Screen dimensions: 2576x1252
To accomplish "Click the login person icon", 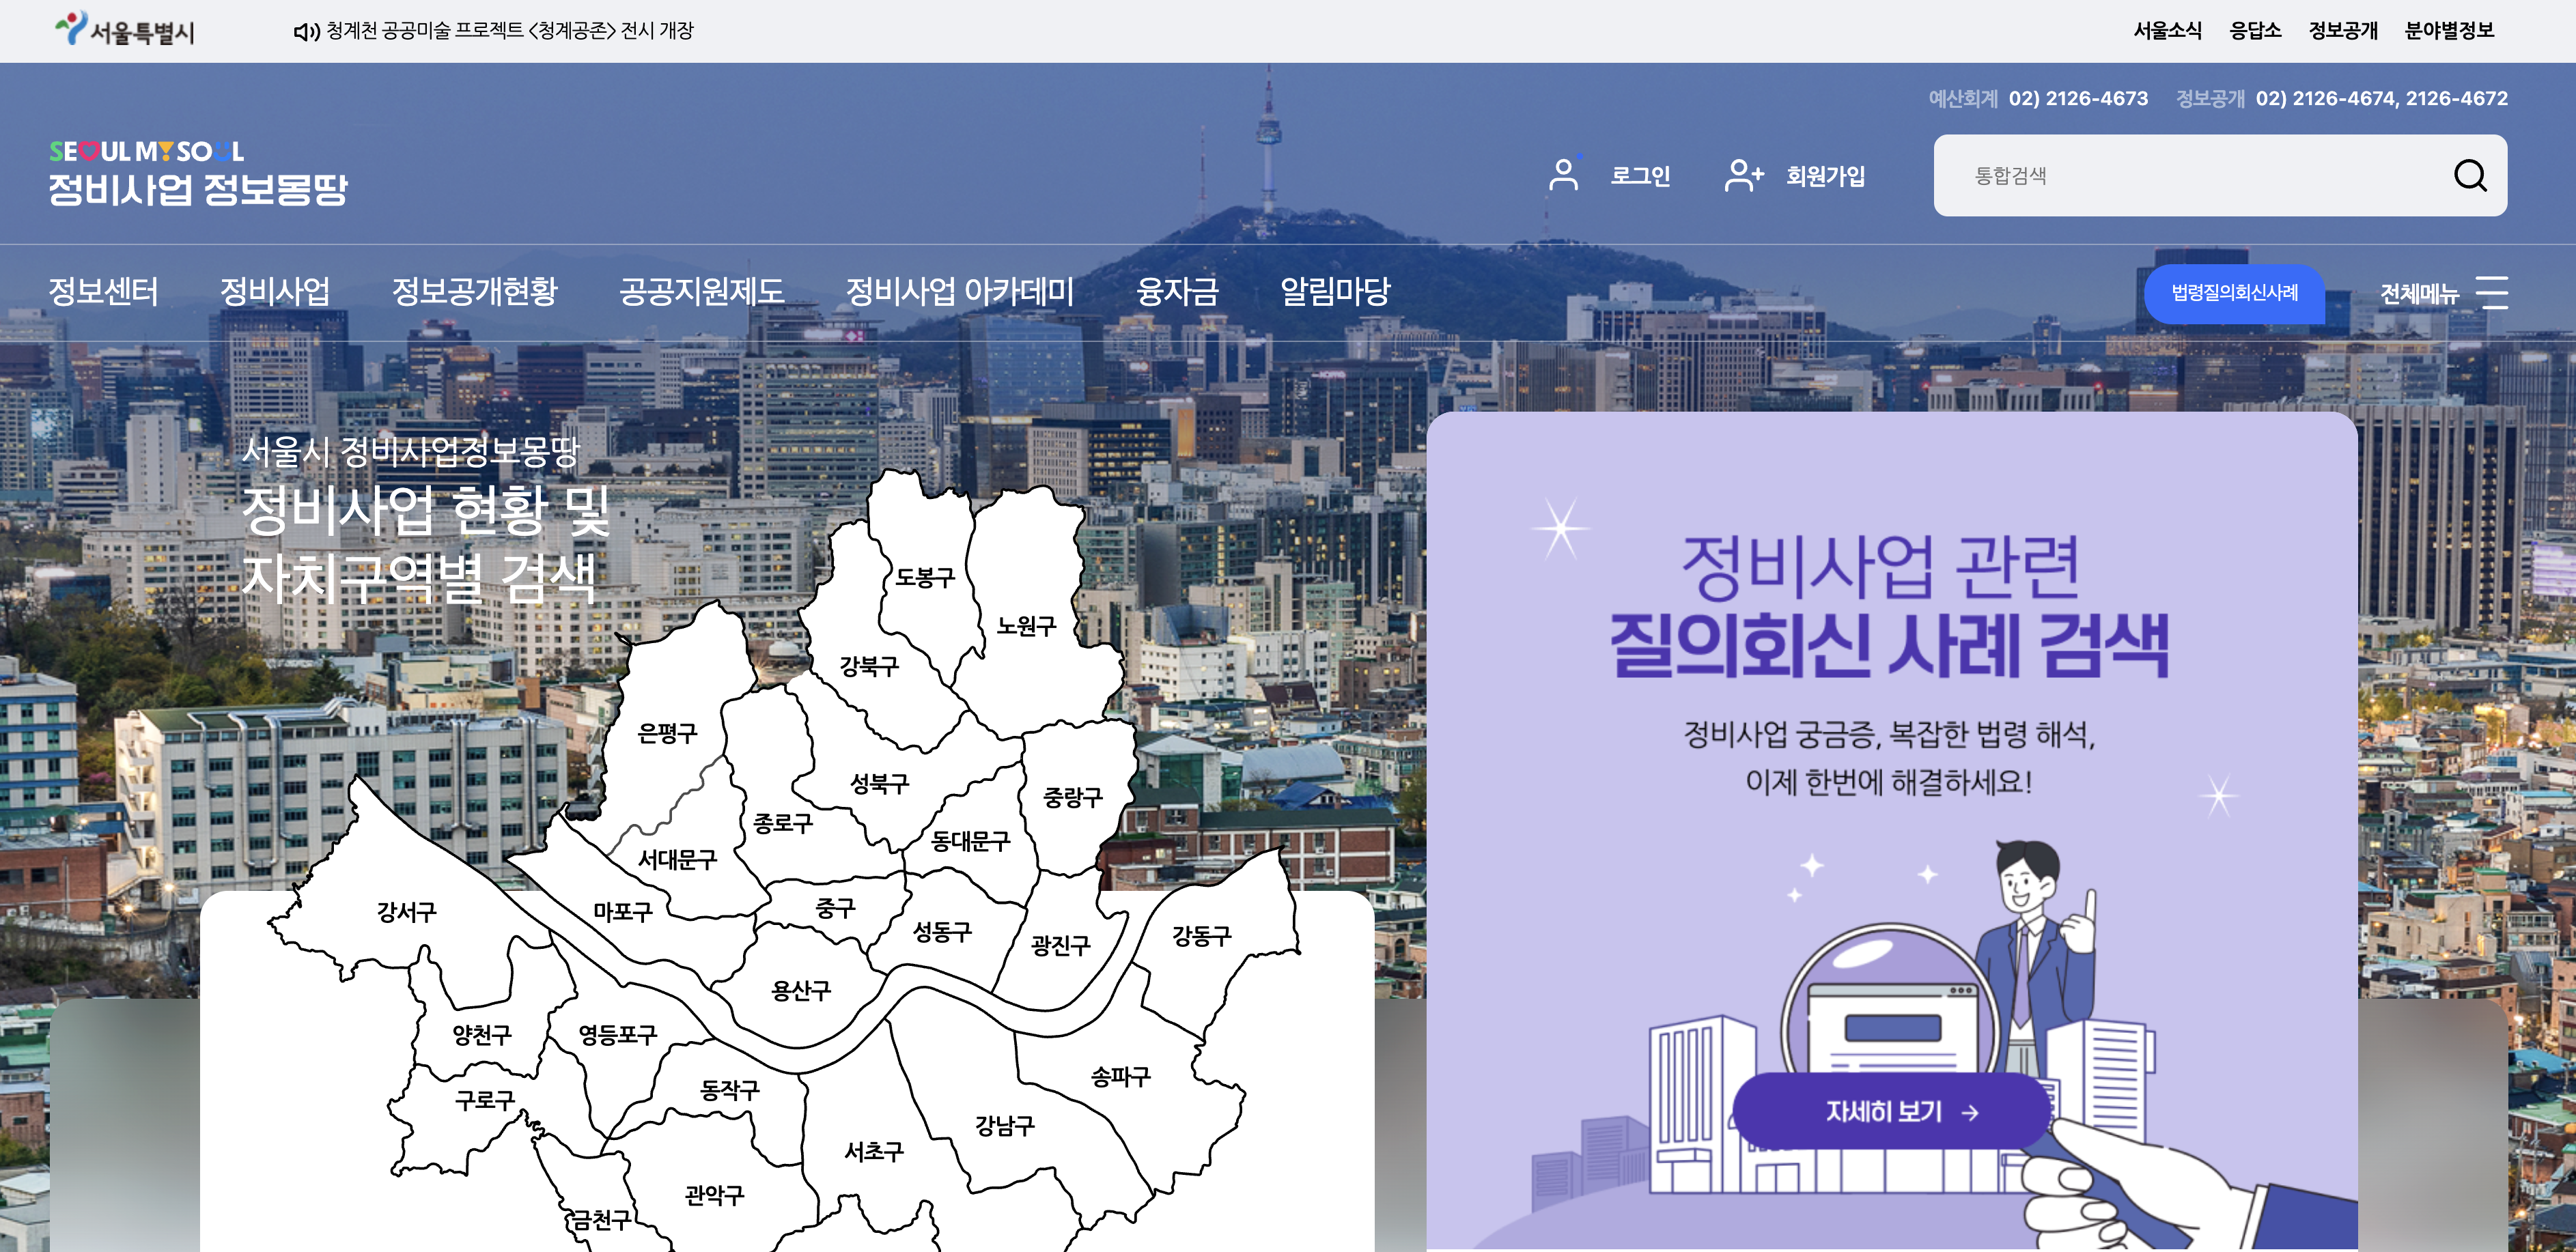I will click(1563, 175).
